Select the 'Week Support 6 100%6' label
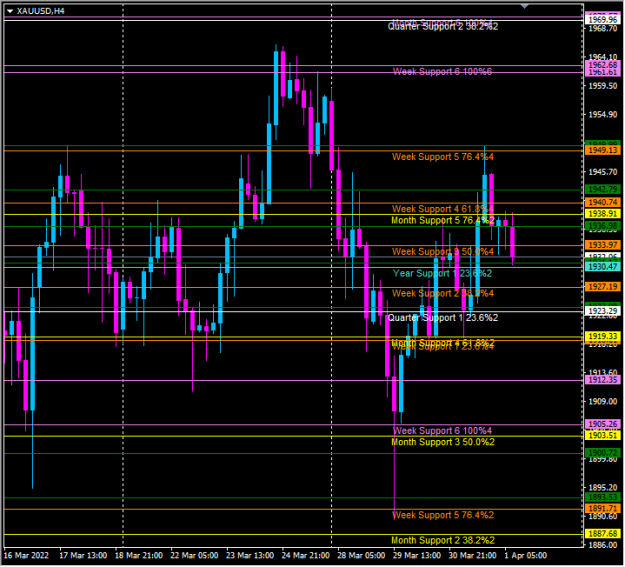The width and height of the screenshot is (625, 567). tap(442, 72)
